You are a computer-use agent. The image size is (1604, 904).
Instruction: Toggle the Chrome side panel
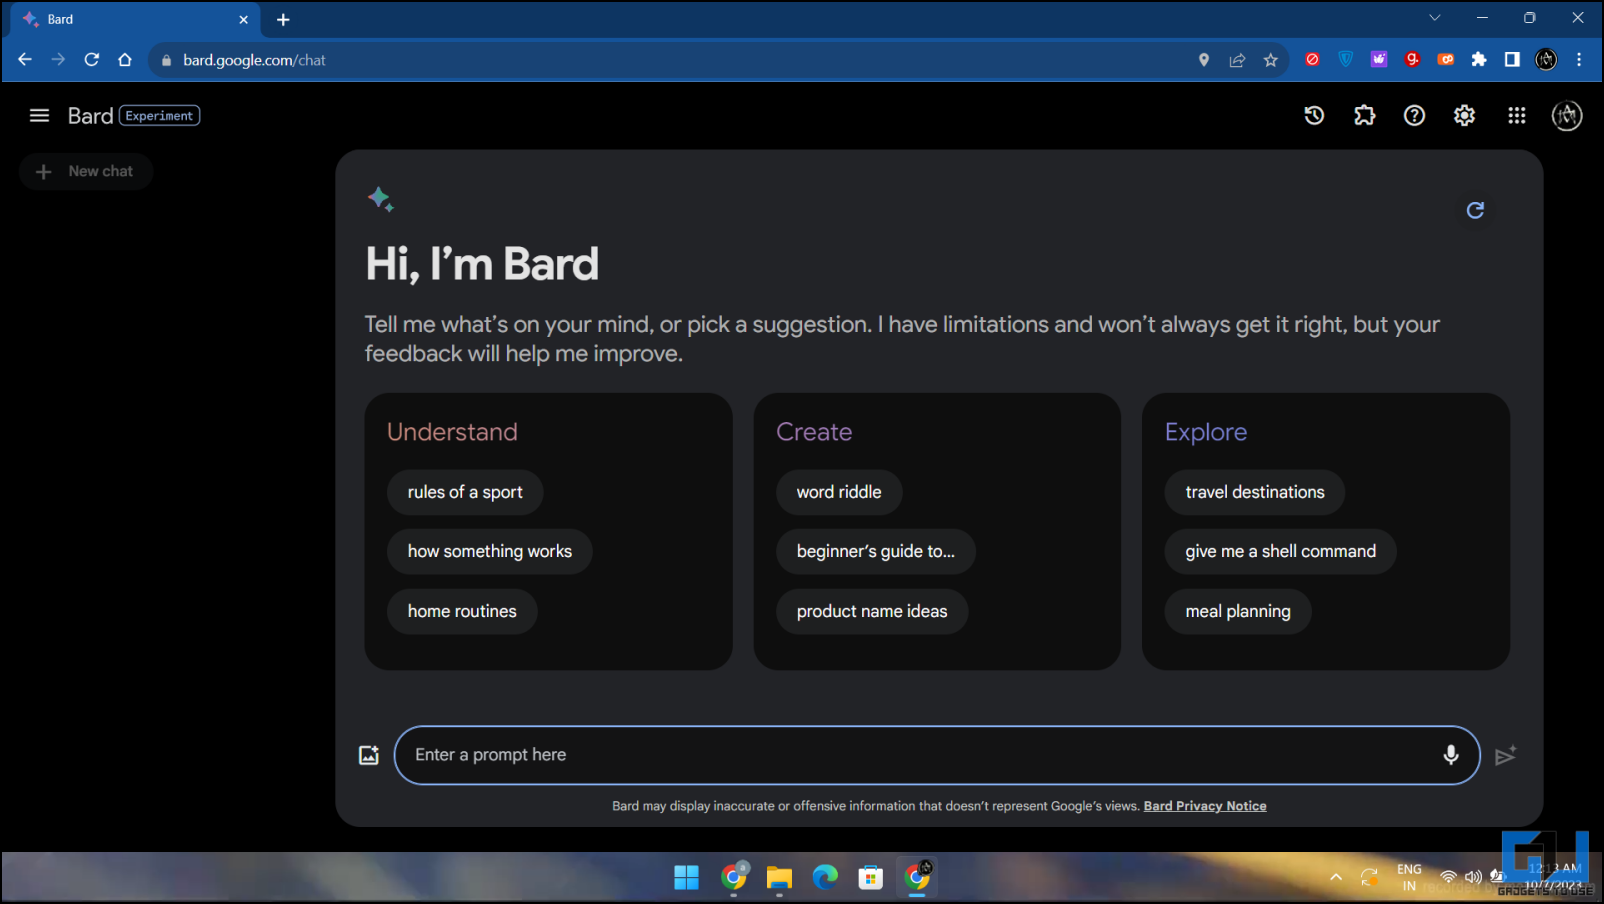[1512, 60]
